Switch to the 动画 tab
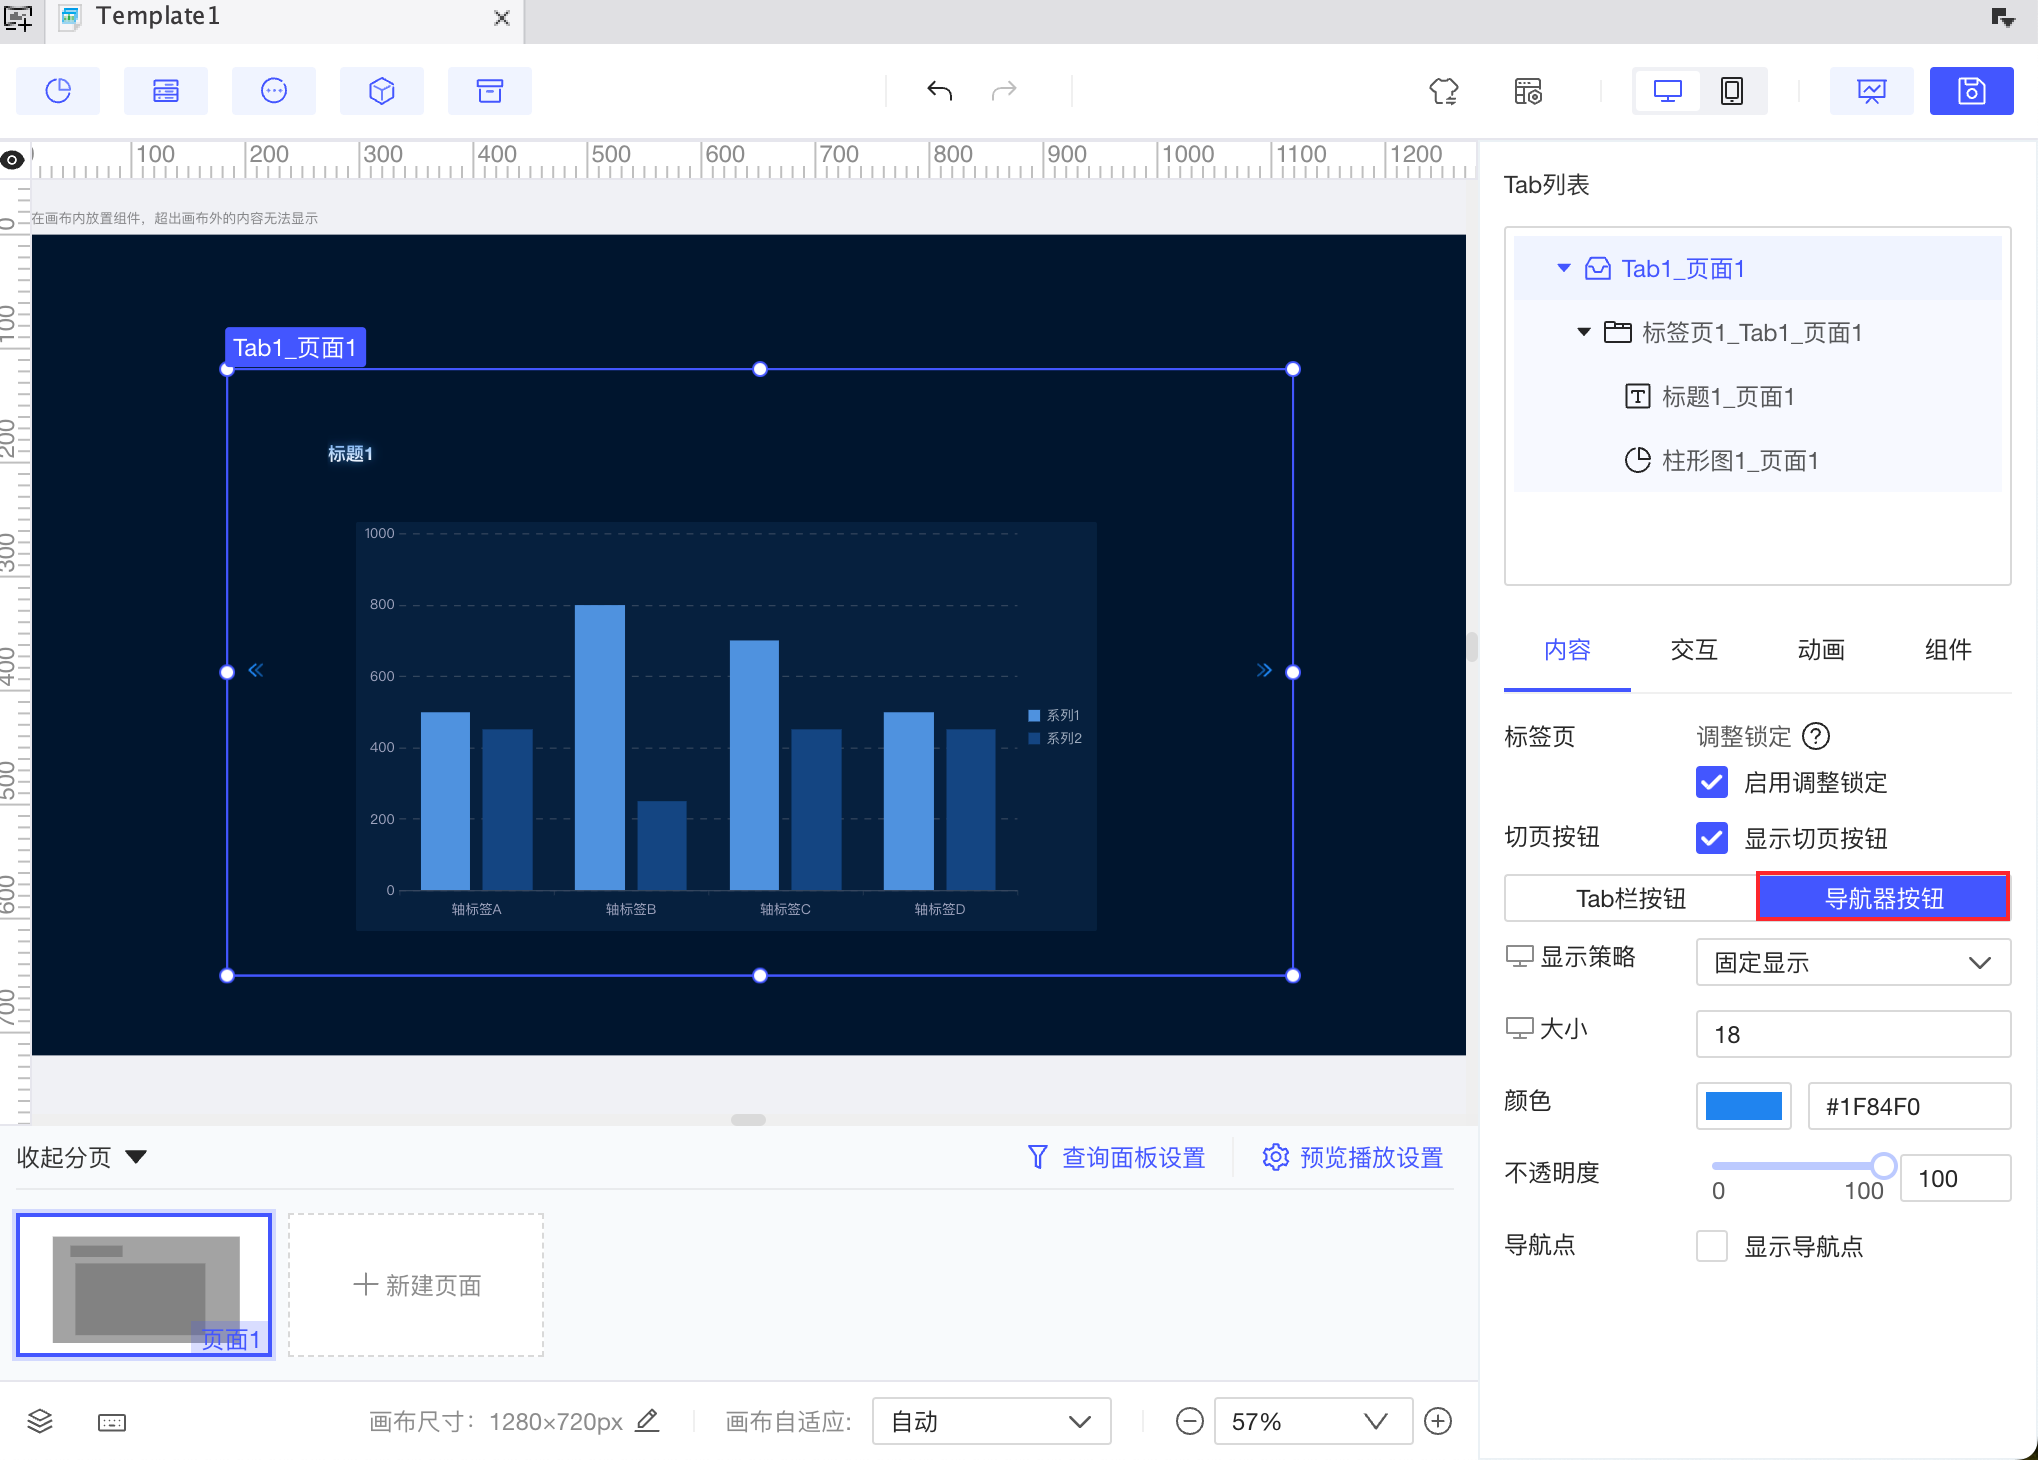The image size is (2038, 1460). point(1821,650)
